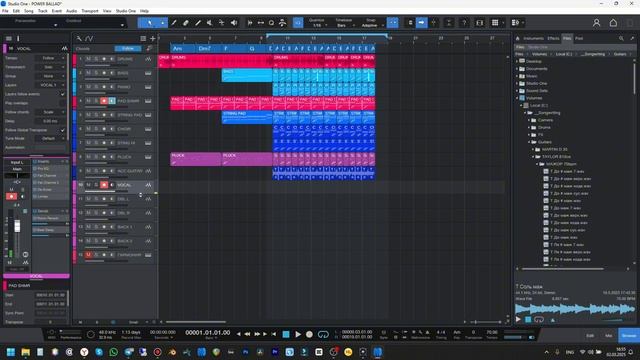Open the Quantize value dropdown
640x360 pixels.
[x=318, y=25]
